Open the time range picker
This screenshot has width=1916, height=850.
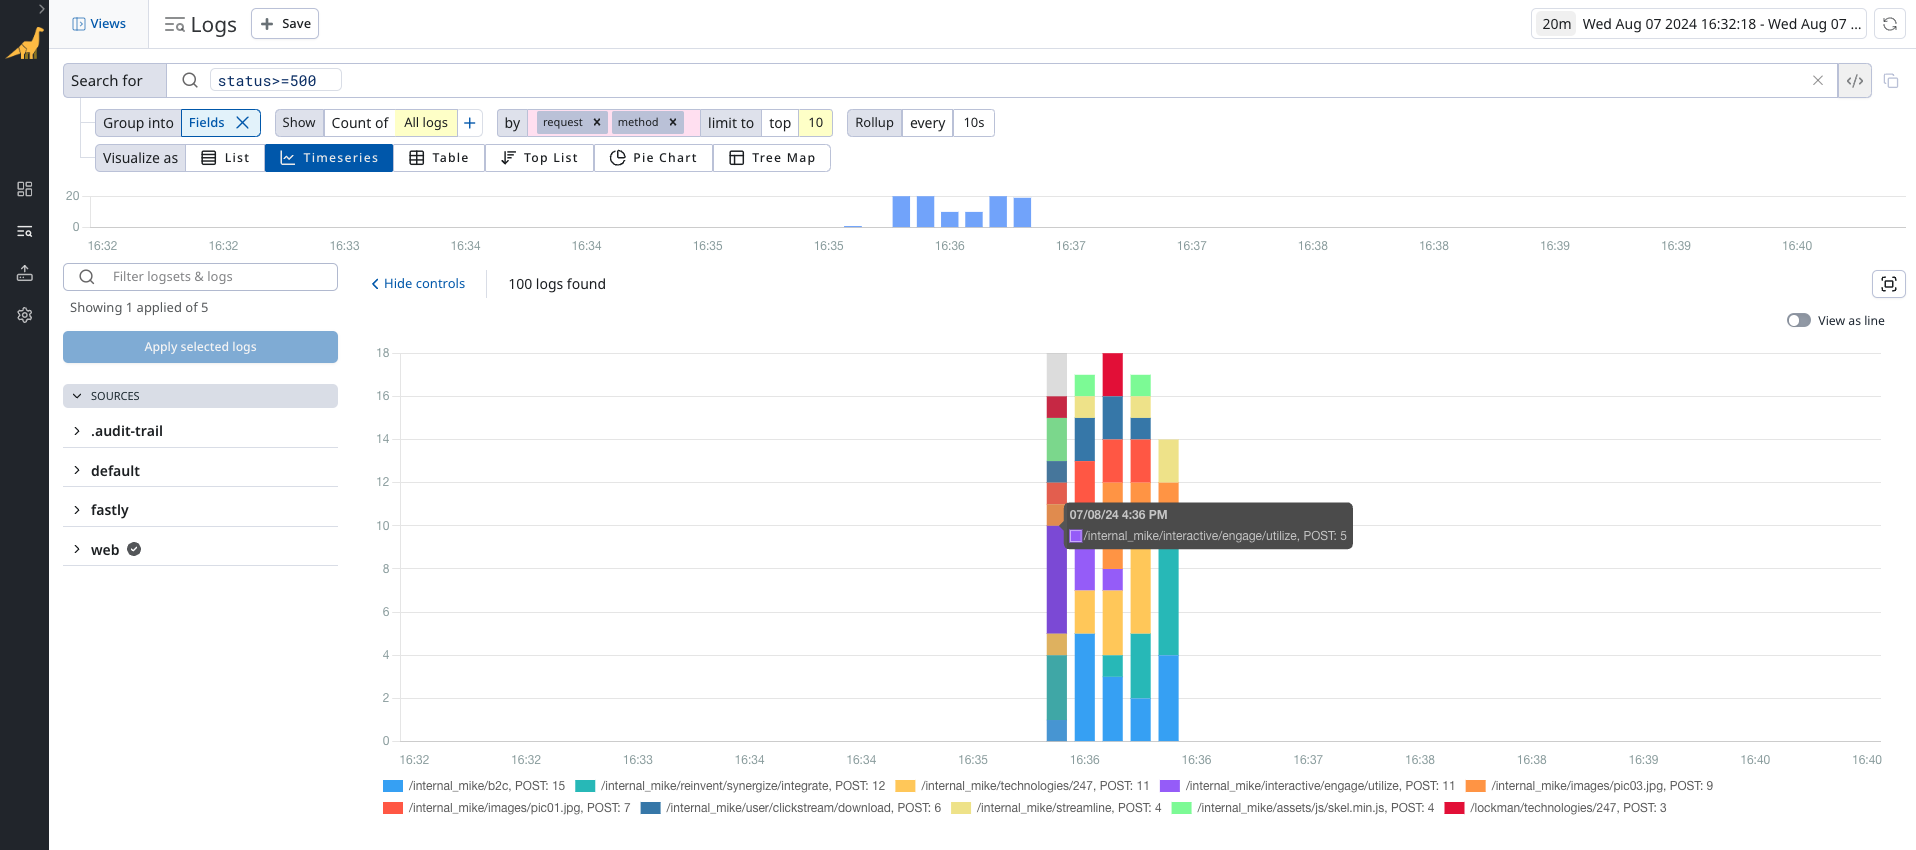click(x=1699, y=24)
